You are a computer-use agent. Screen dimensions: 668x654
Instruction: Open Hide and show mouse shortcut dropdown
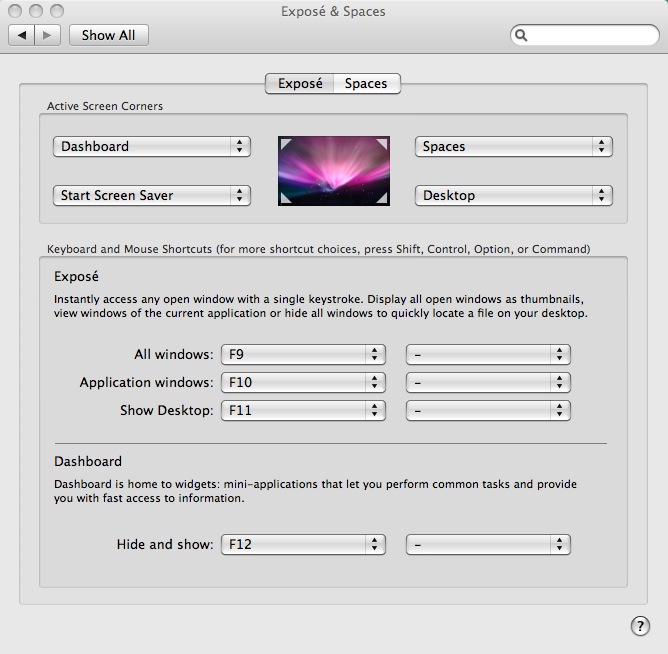(x=488, y=545)
